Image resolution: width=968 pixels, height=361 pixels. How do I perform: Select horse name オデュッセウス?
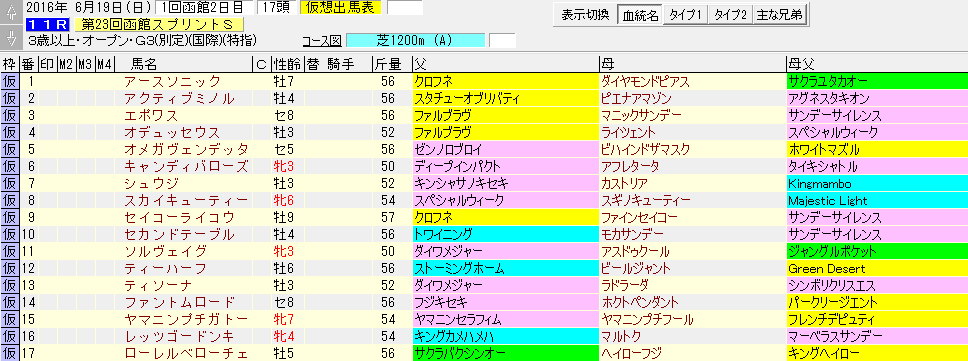coord(172,133)
